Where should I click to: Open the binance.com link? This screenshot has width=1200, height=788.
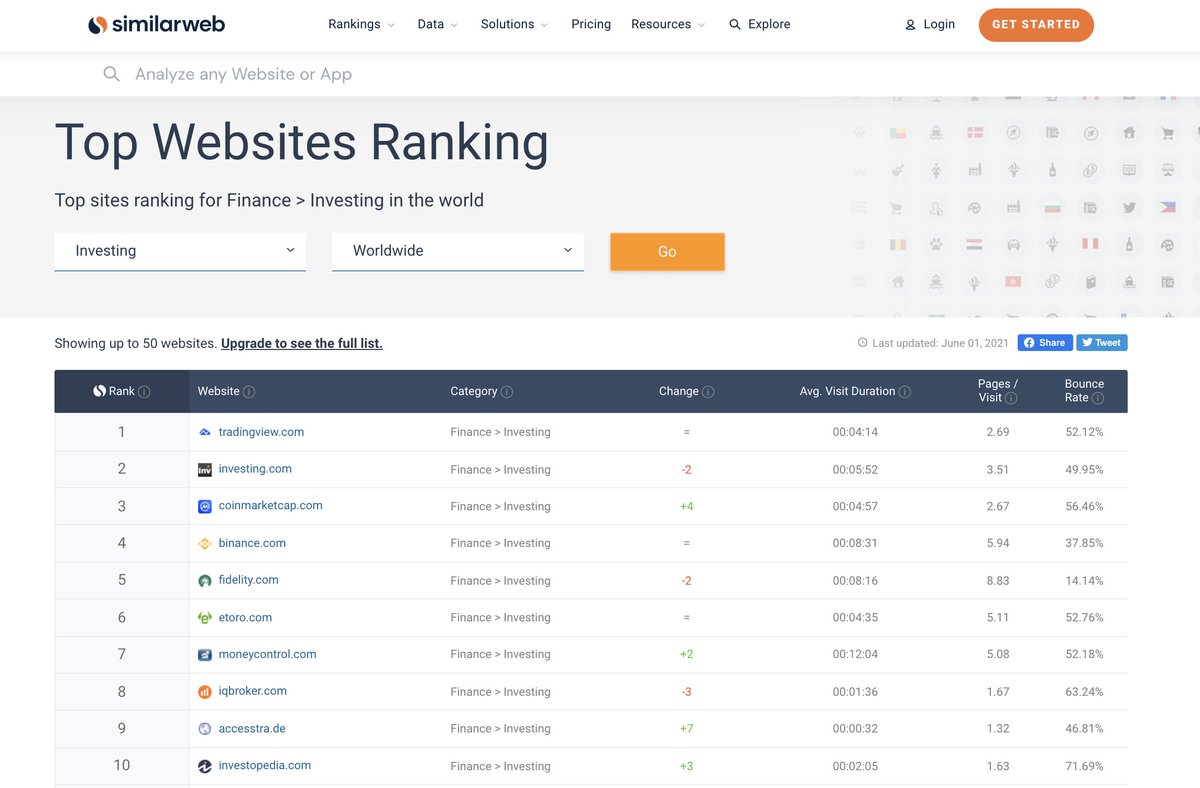(252, 543)
